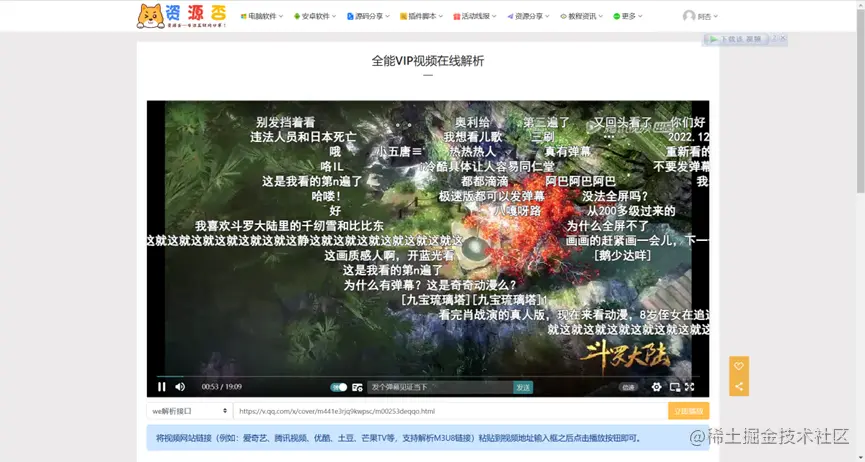Expand the 插件脚本 menu

click(421, 17)
